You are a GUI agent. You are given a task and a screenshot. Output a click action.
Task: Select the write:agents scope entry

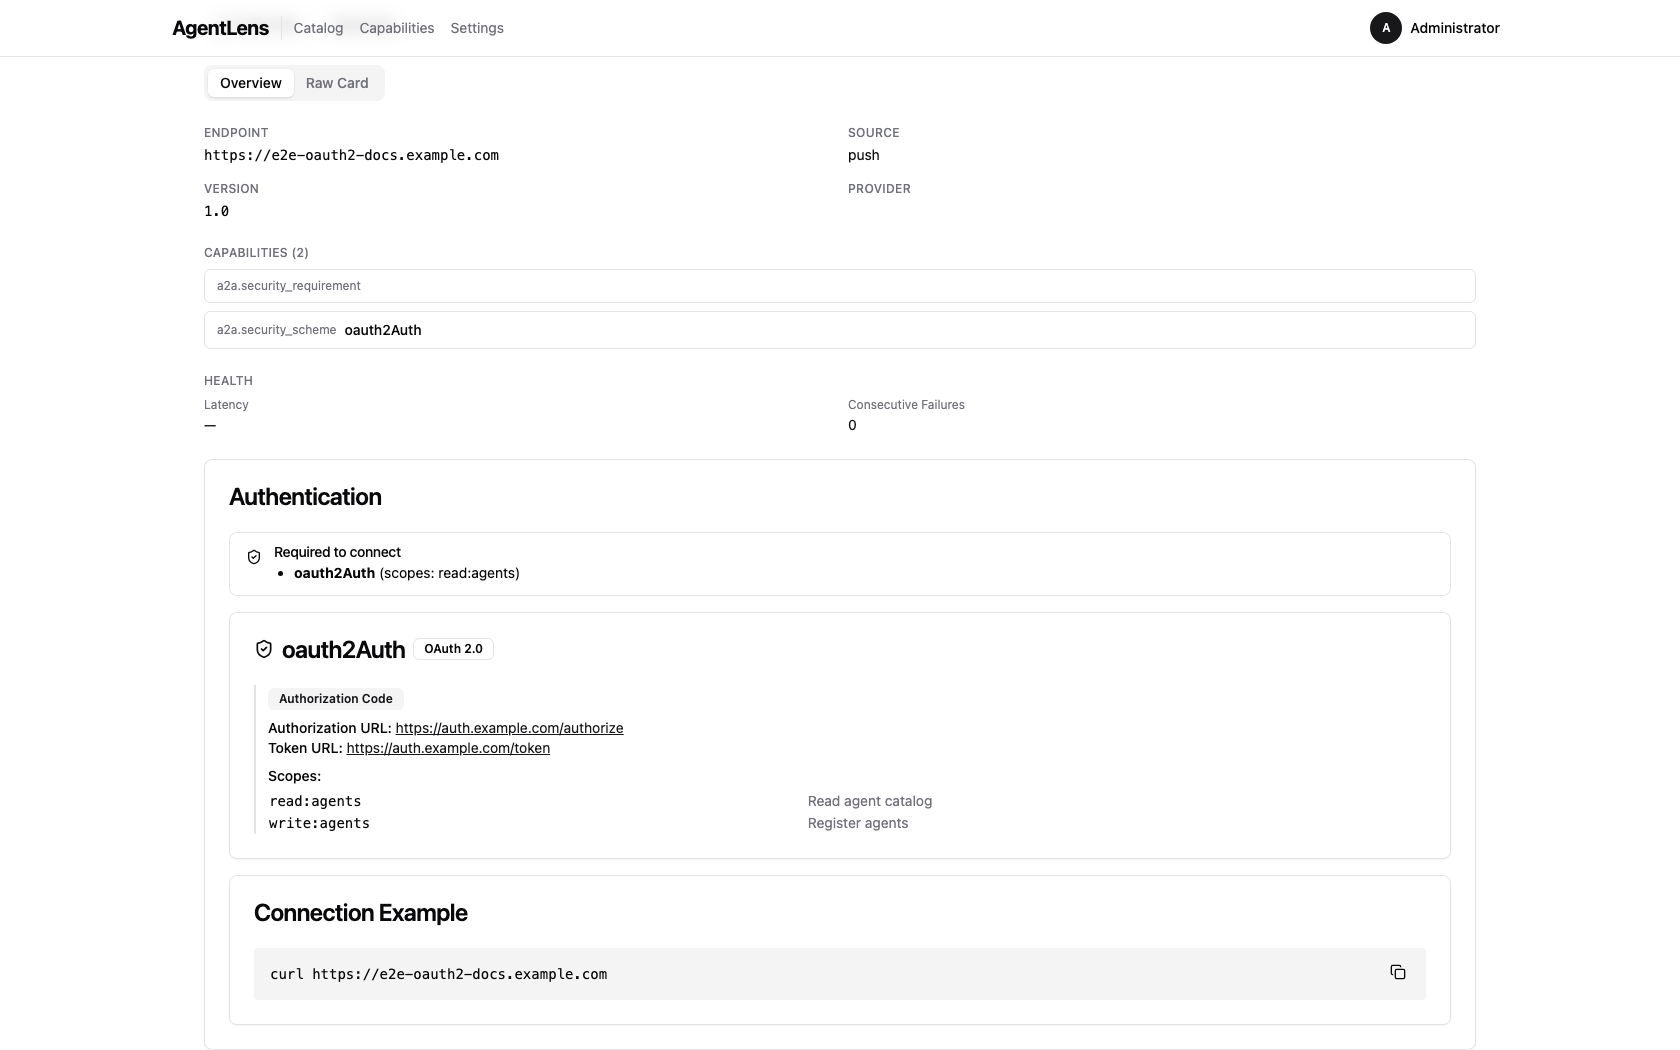(x=318, y=823)
